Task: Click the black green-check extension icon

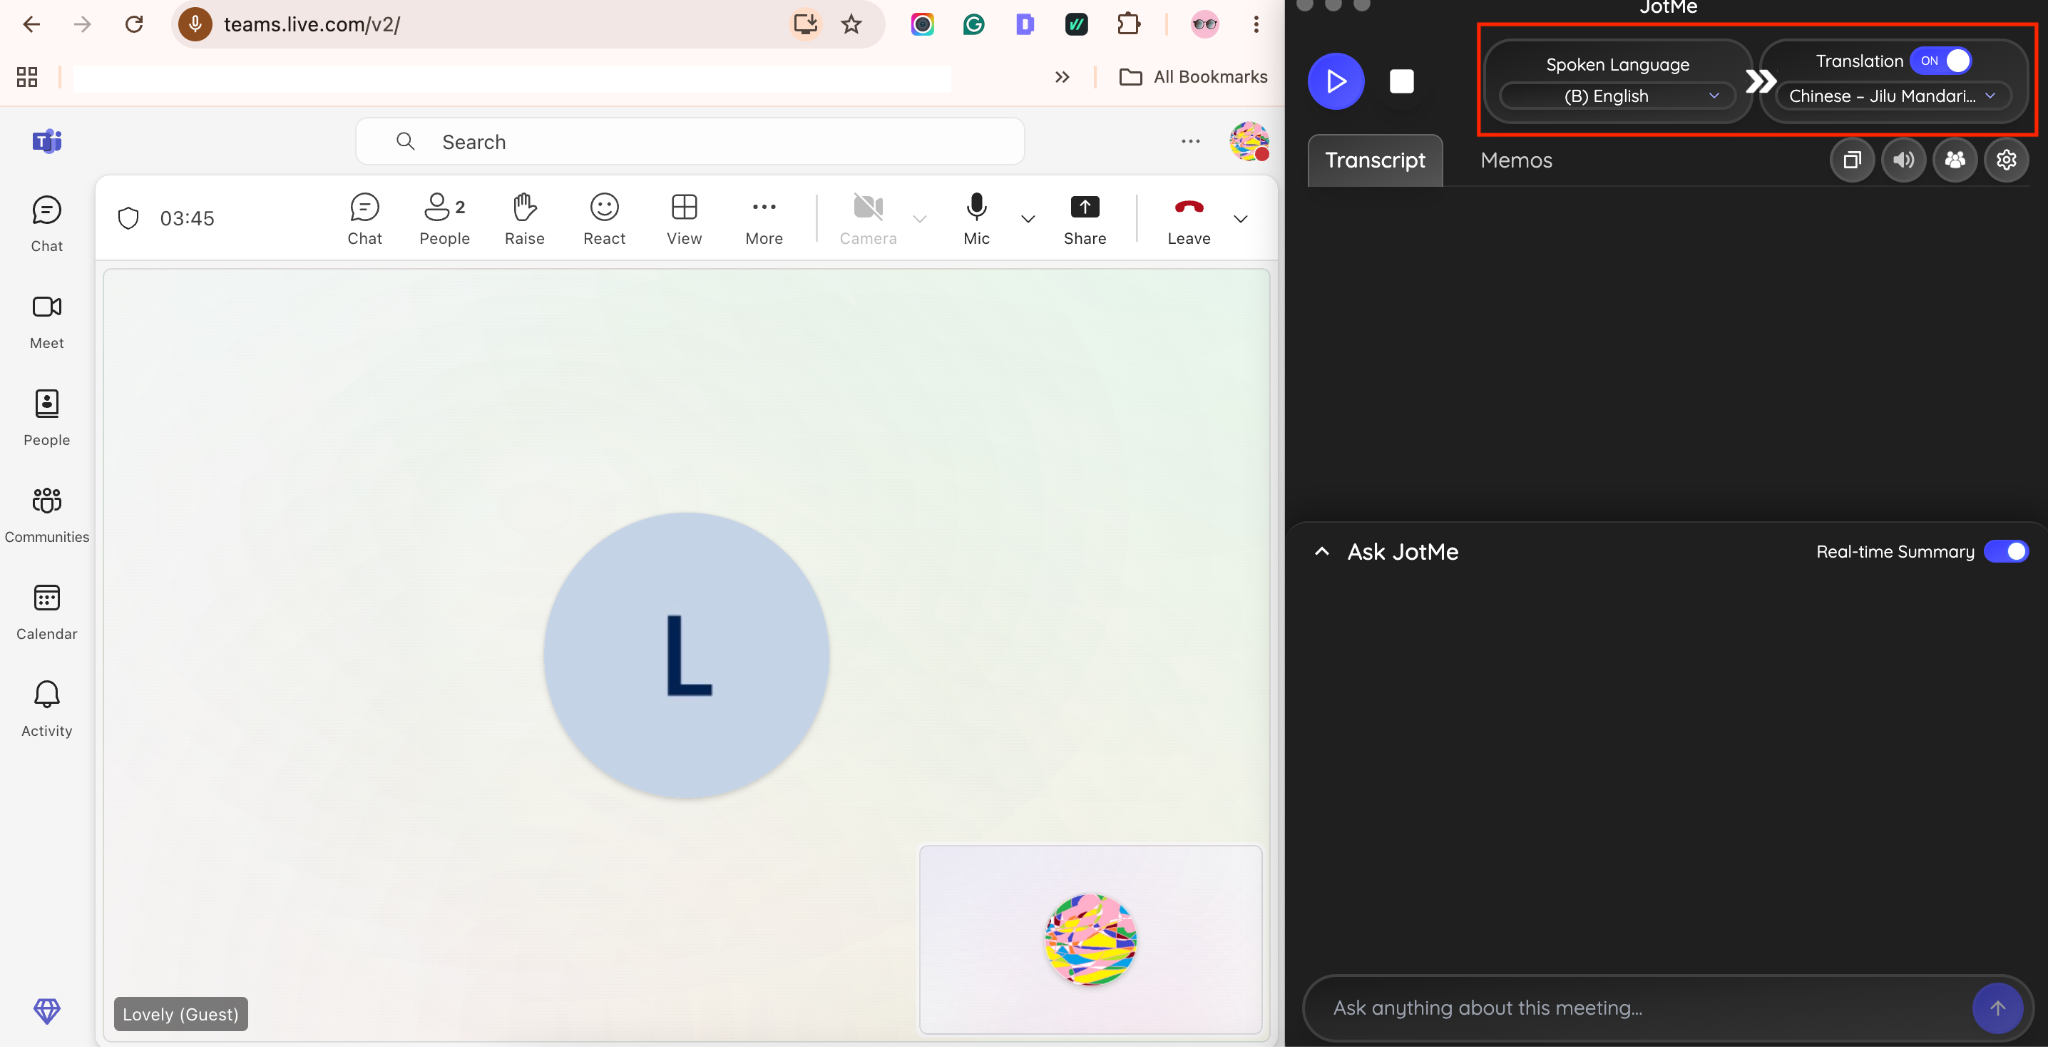Action: tap(1076, 24)
